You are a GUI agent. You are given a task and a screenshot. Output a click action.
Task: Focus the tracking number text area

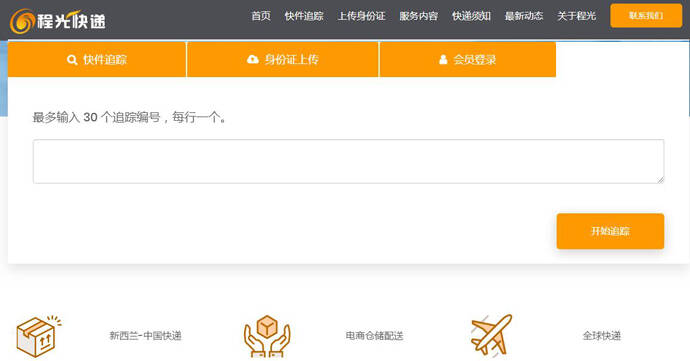point(349,162)
